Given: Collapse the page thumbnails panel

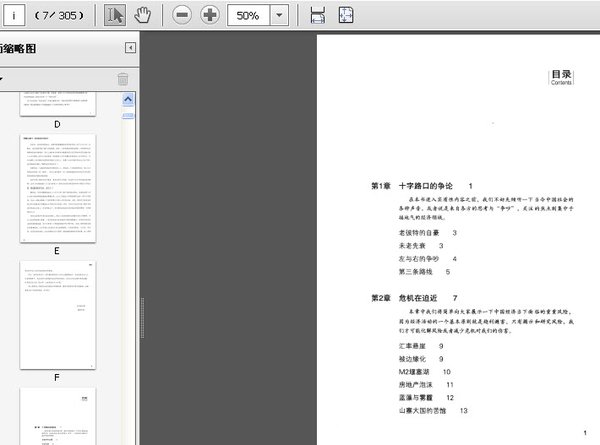Looking at the screenshot, I should pyautogui.click(x=130, y=48).
